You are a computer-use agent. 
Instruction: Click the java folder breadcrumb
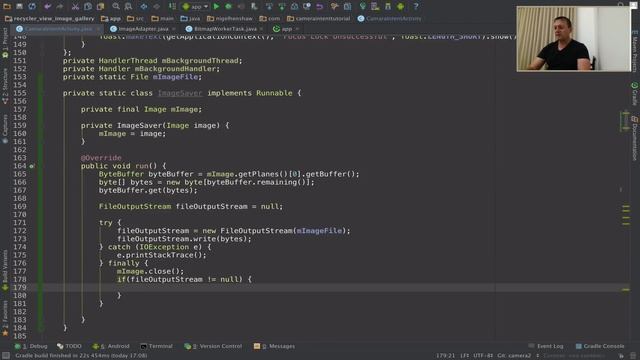[x=190, y=18]
